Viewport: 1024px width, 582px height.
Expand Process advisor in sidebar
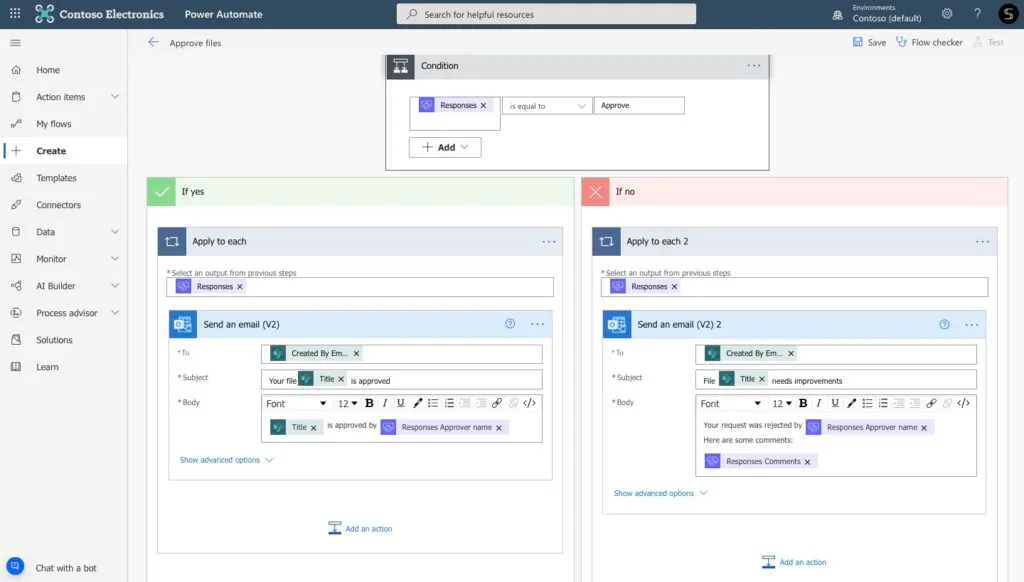coord(115,313)
